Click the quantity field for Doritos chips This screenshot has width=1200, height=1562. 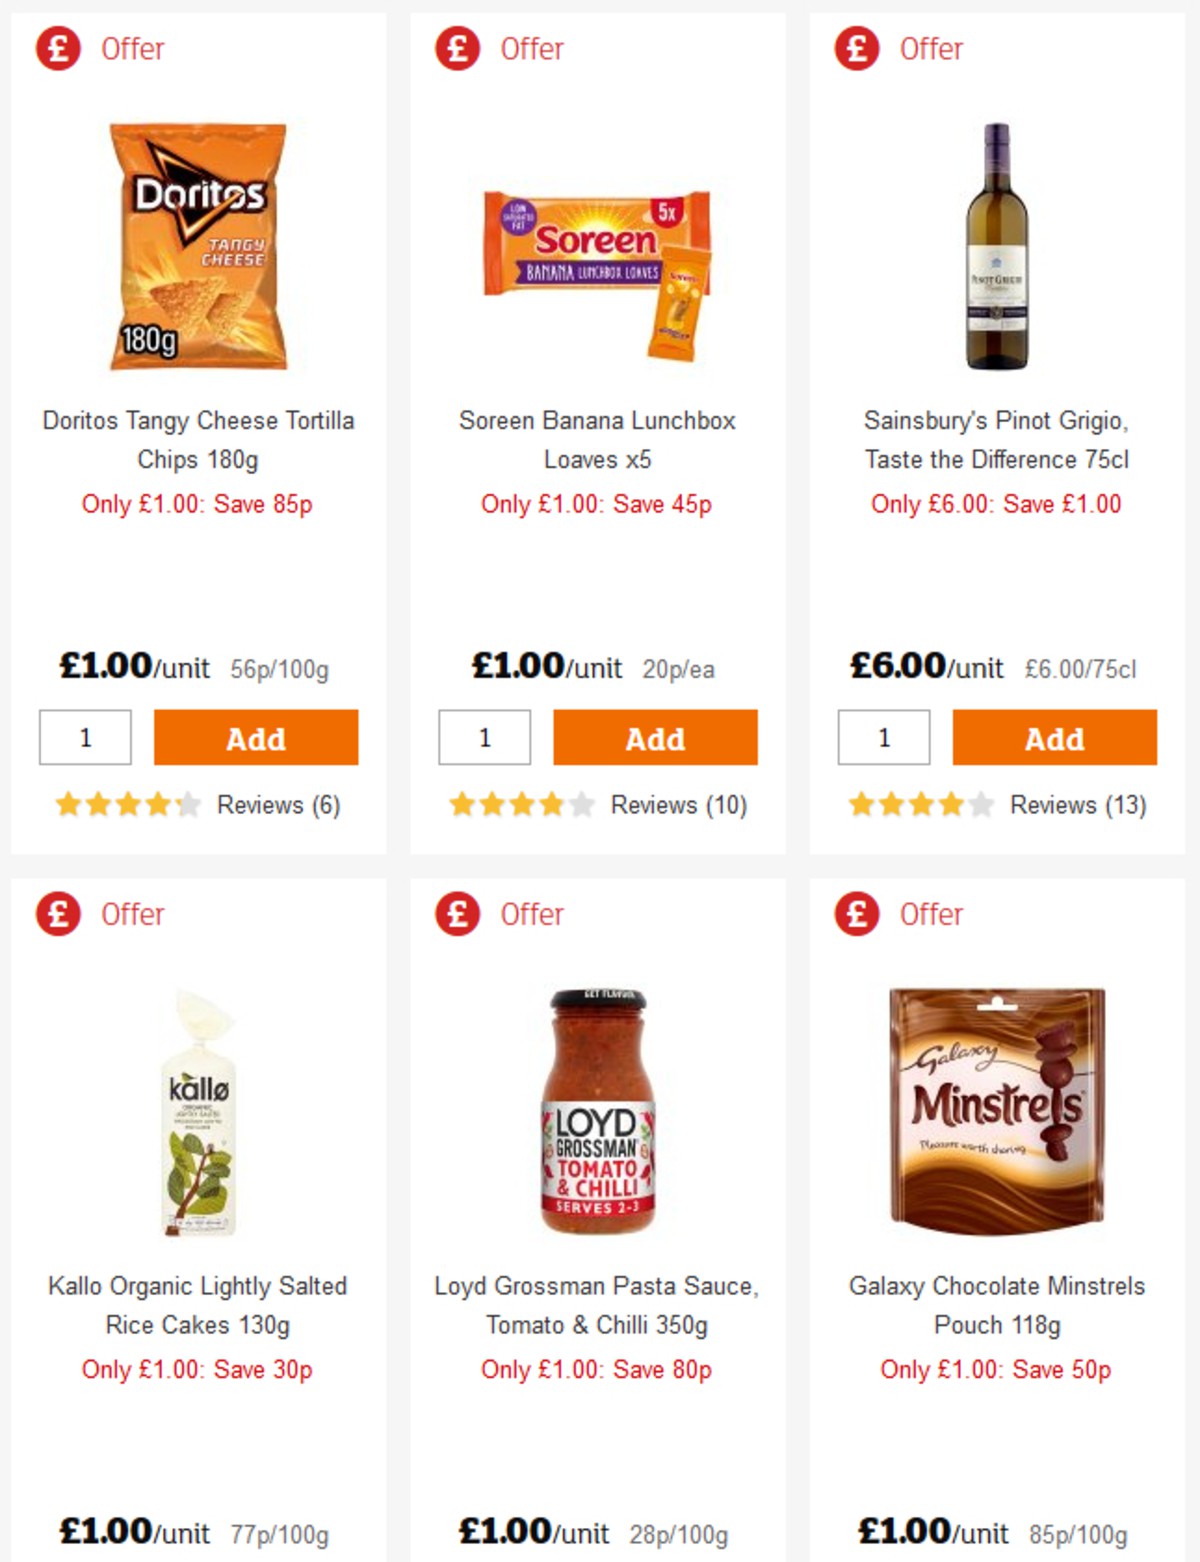coord(85,737)
